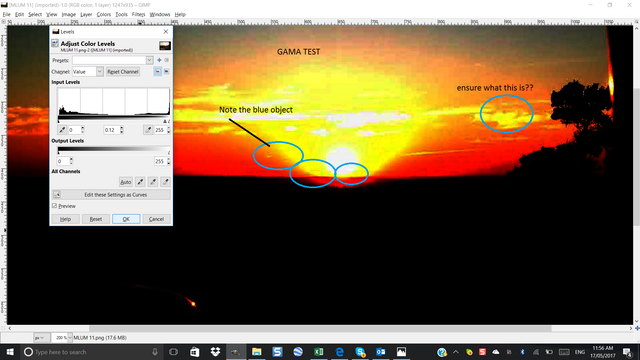This screenshot has width=640, height=360.
Task: Click the Levels tool icon in dialog header
Action: tap(55, 44)
